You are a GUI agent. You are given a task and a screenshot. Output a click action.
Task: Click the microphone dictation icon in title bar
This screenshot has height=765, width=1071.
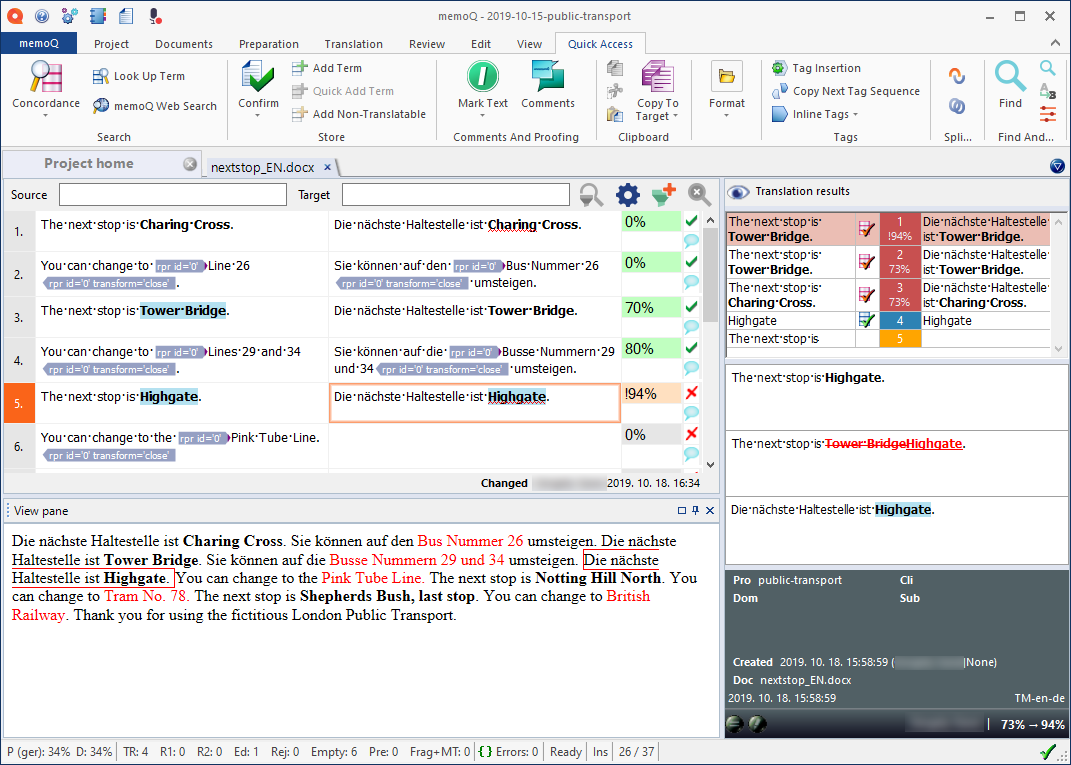155,15
